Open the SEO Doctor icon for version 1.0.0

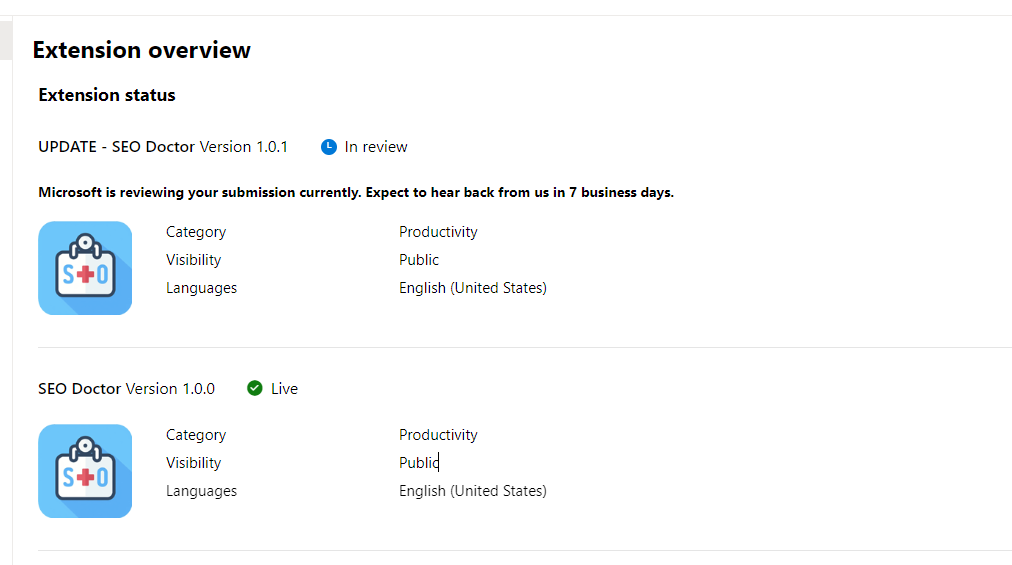[x=85, y=471]
